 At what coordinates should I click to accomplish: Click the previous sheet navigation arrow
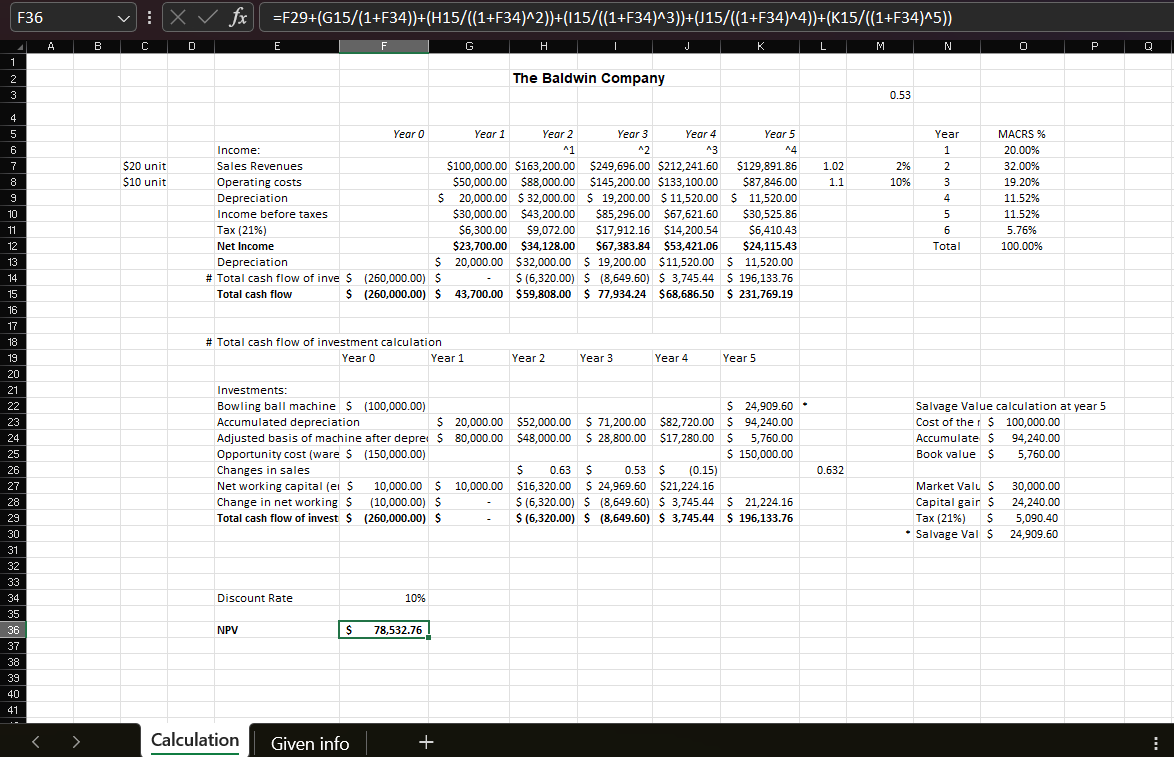[36, 742]
